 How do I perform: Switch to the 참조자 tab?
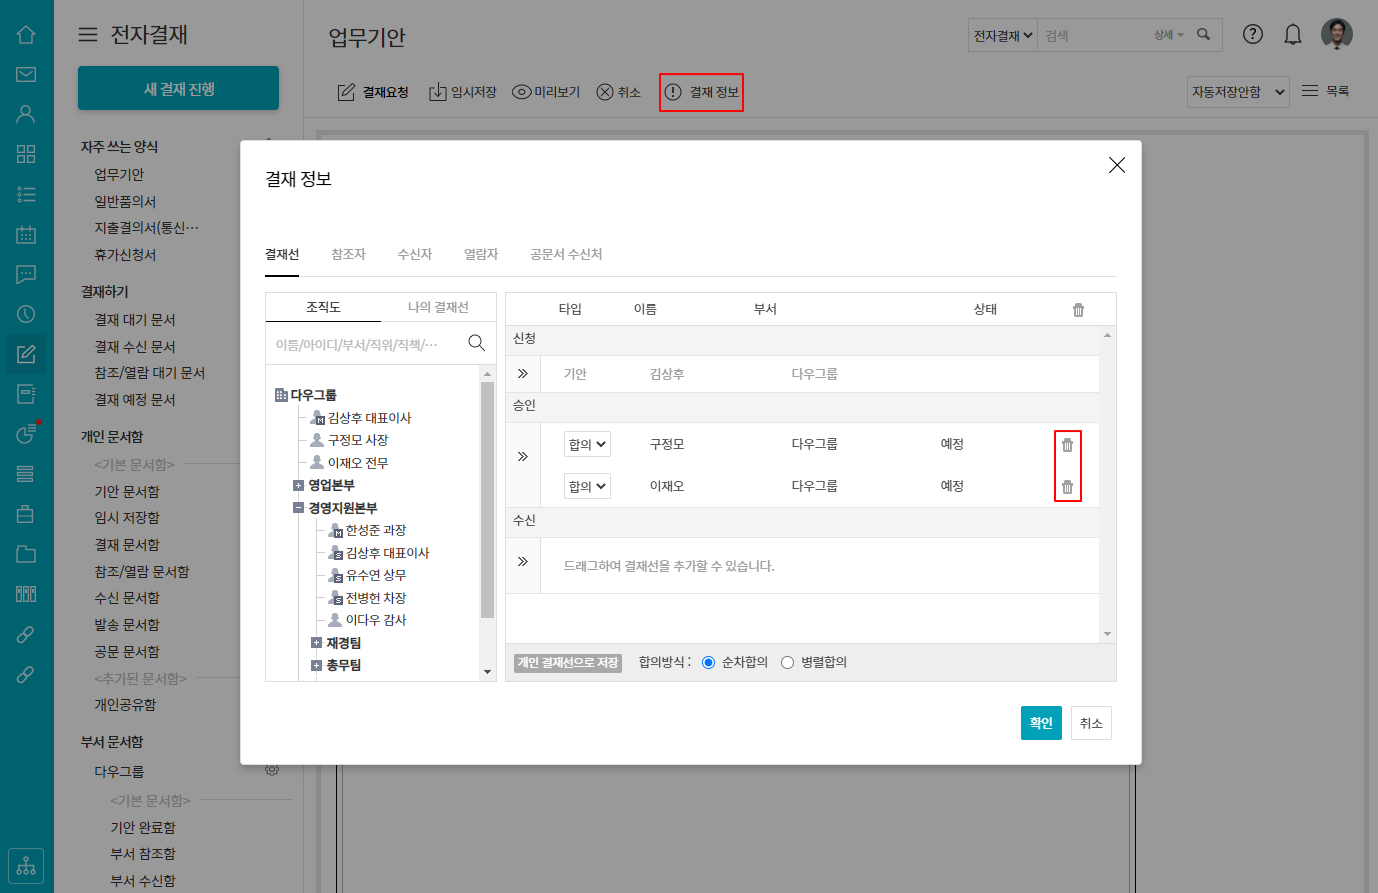point(348,255)
